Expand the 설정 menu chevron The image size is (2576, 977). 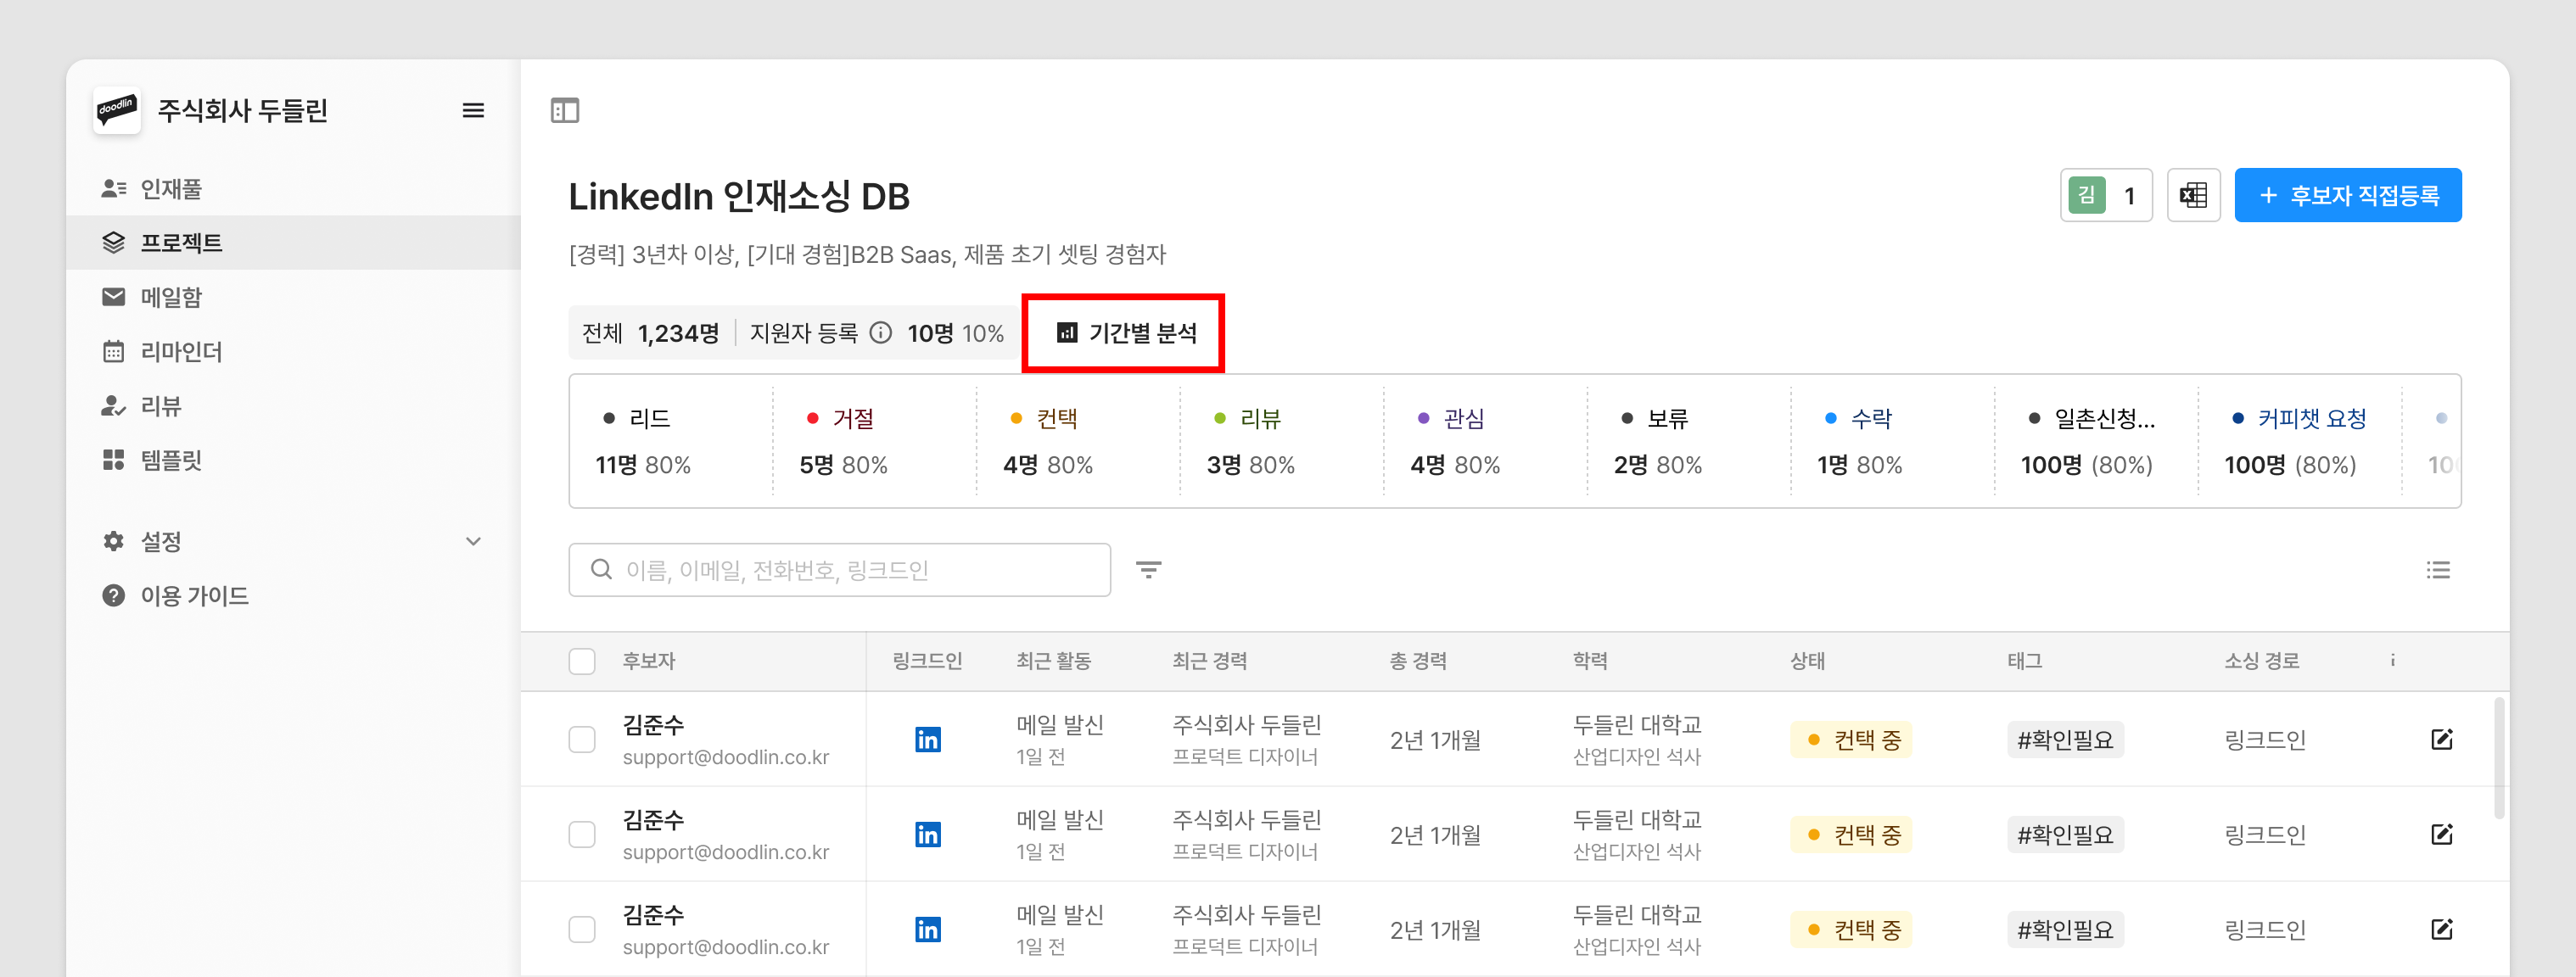point(474,541)
